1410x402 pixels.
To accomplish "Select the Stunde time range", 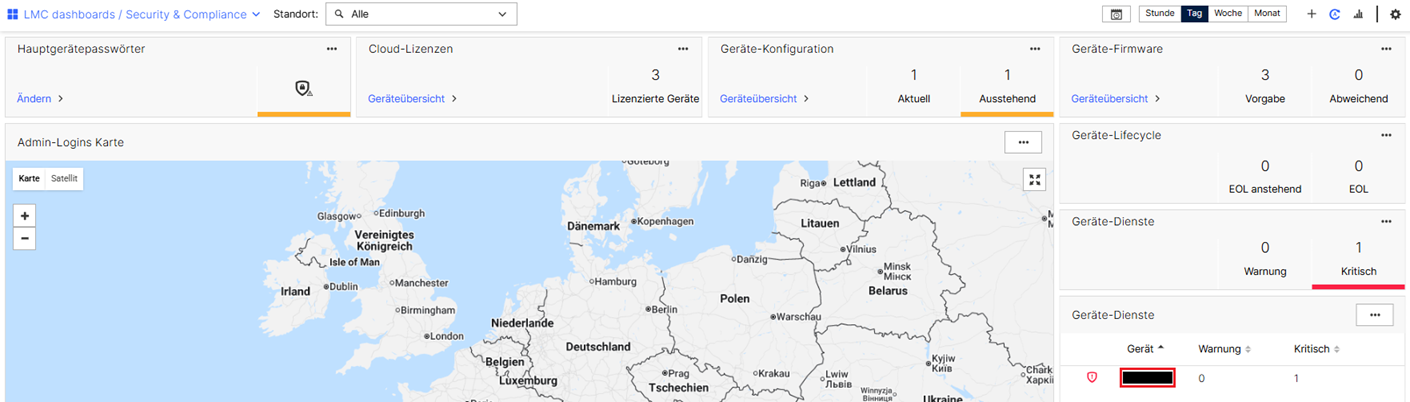I will pos(1159,14).
